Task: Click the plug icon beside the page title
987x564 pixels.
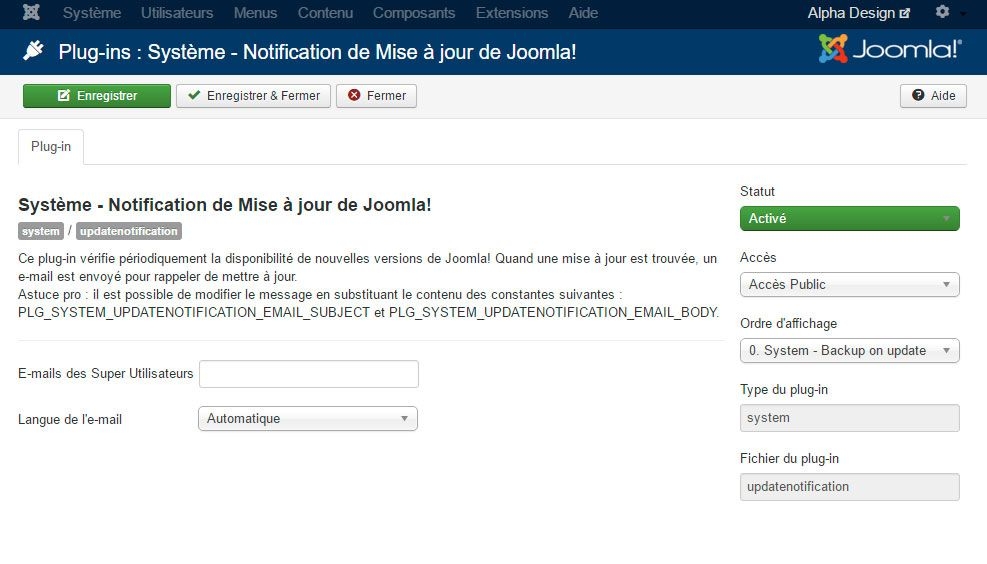Action: (33, 50)
